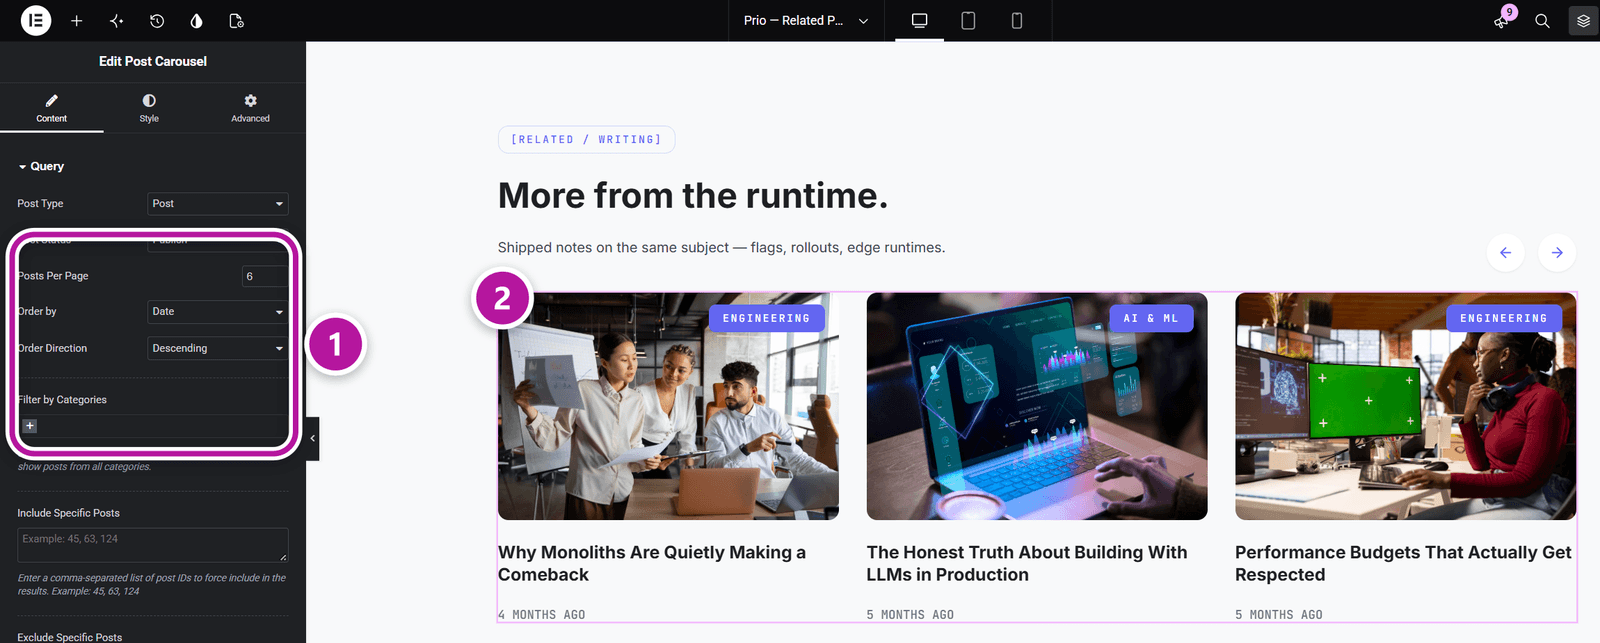
Task: Open Why Monoliths Are Quietly Making post
Action: point(652,563)
